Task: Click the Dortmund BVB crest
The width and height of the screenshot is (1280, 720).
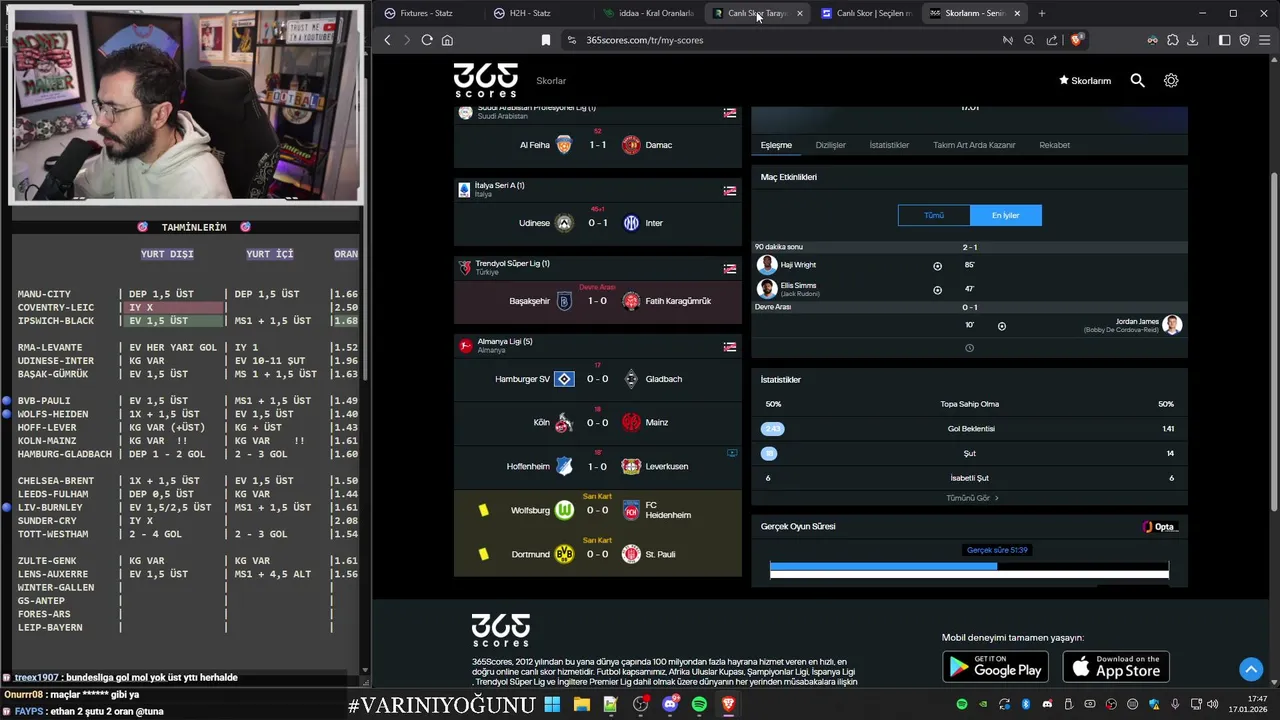Action: pyautogui.click(x=564, y=554)
